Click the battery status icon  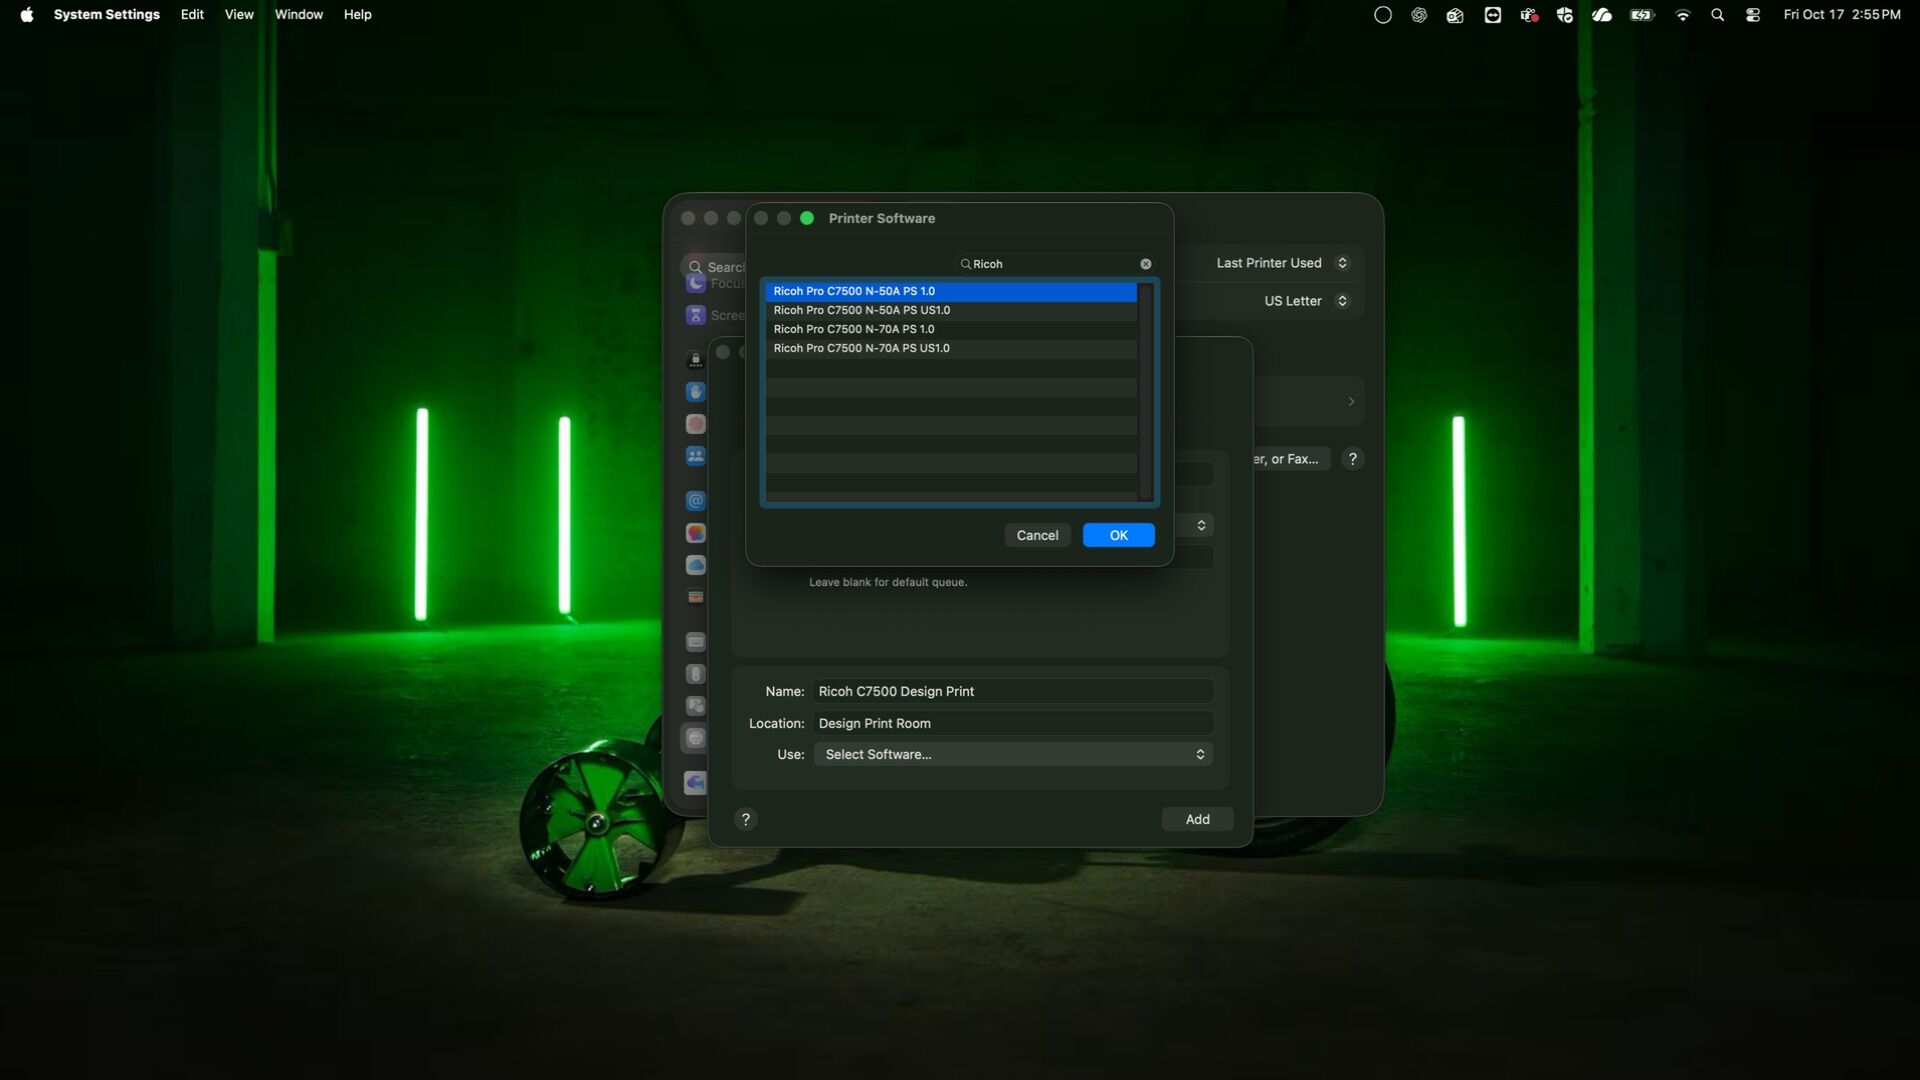pyautogui.click(x=1642, y=15)
